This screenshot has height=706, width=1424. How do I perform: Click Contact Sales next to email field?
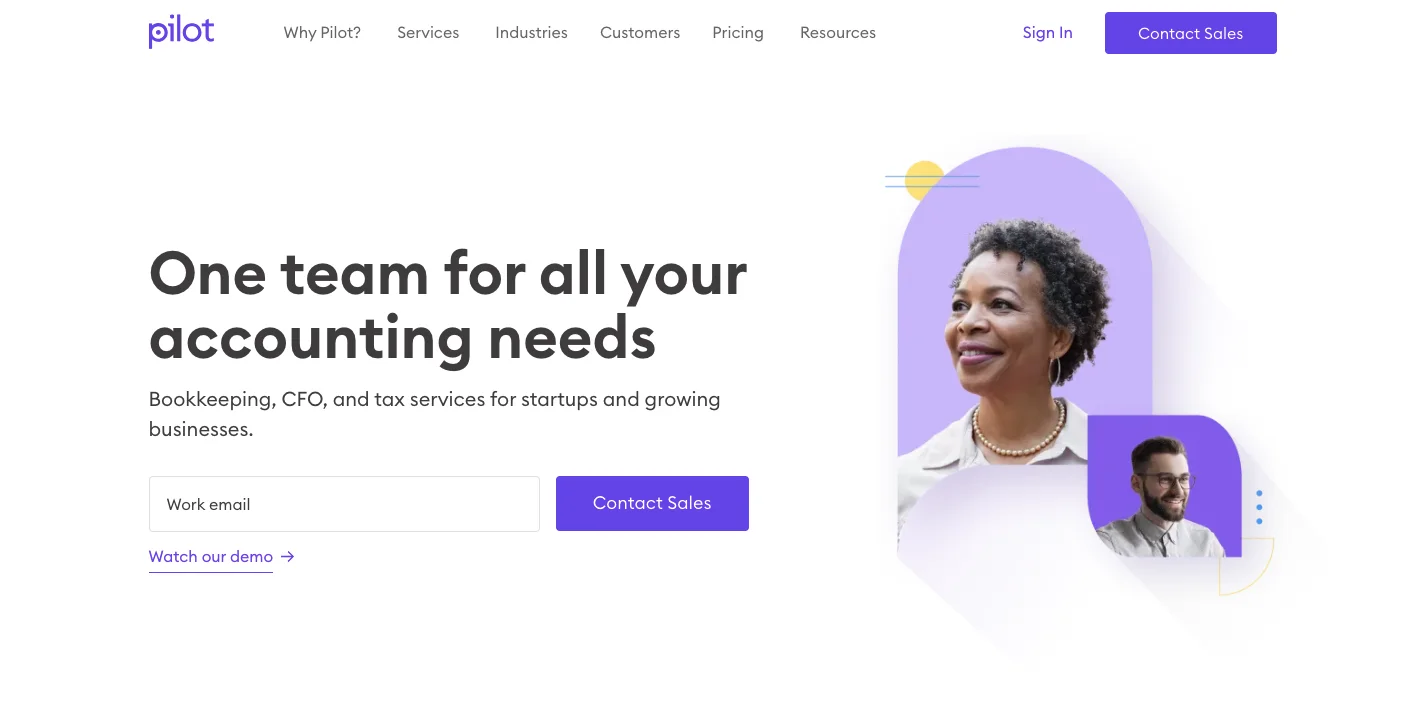pos(652,503)
